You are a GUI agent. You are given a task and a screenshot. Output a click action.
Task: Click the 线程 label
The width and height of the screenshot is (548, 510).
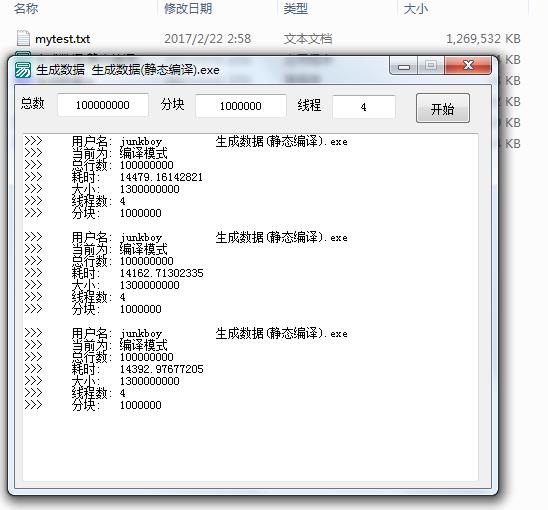click(309, 105)
